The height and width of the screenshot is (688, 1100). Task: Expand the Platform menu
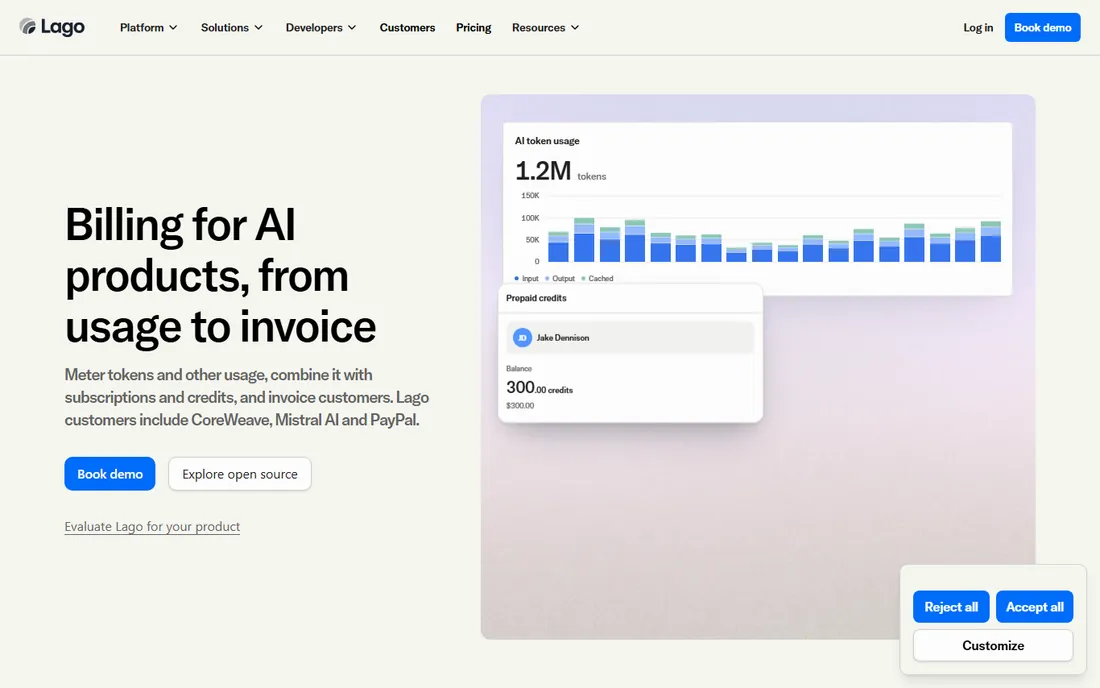[148, 27]
